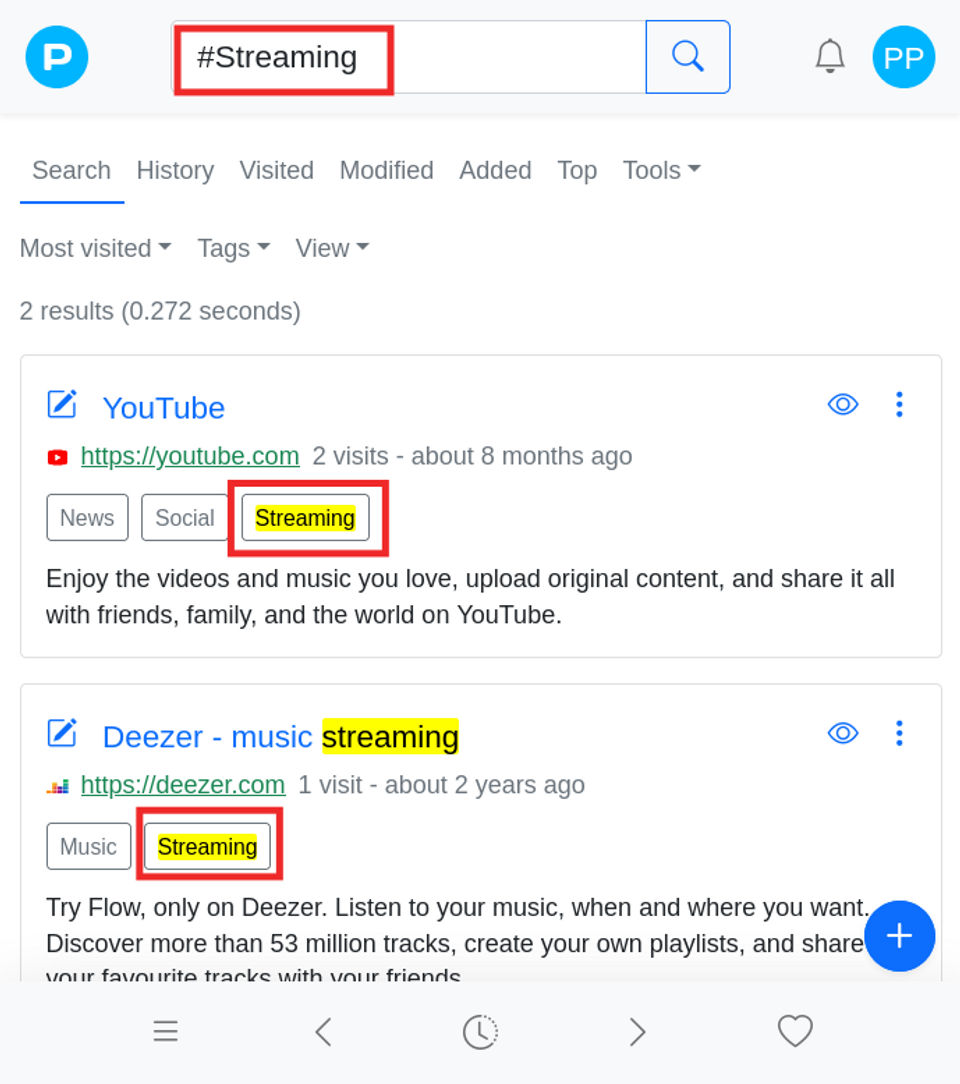Screen dimensions: 960x1084
Task: Open the PP user avatar menu
Action: point(903,57)
